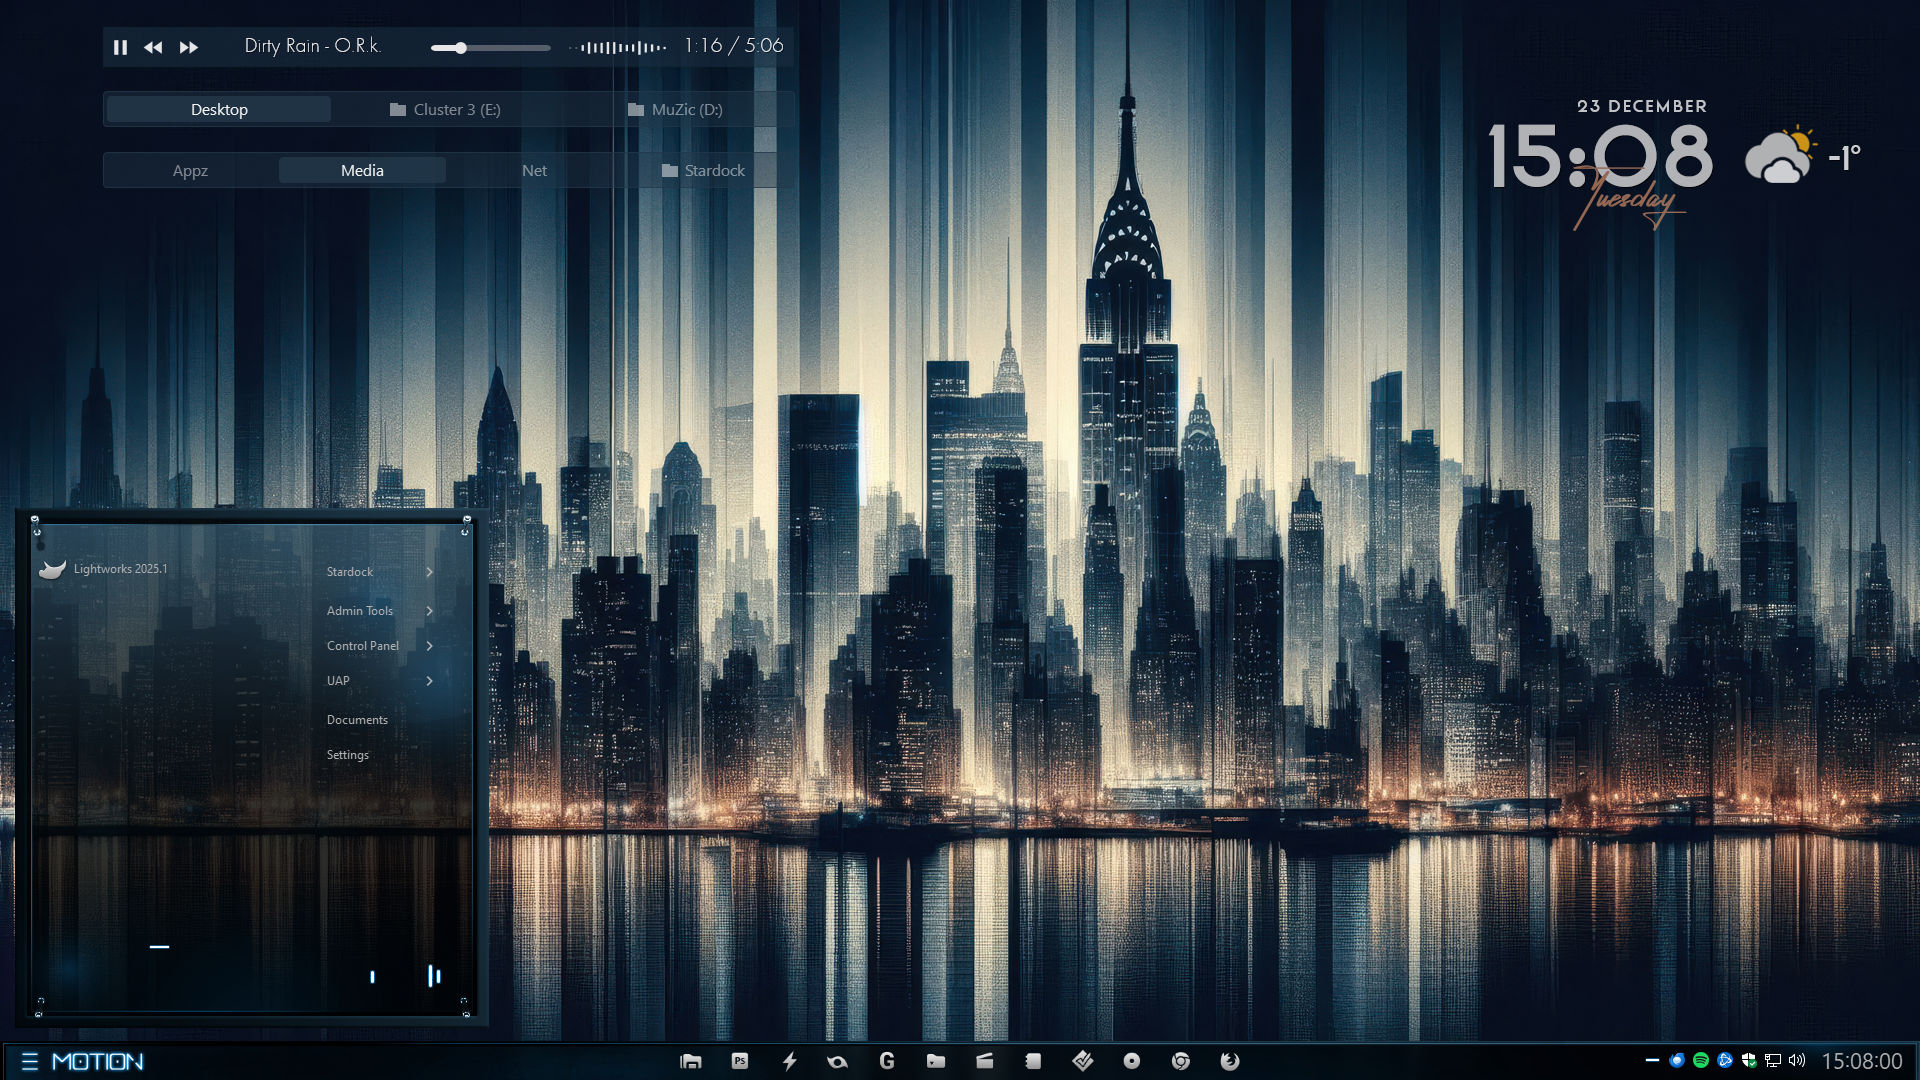Expand the Control Panel submenu
The image size is (1920, 1080).
(x=430, y=646)
